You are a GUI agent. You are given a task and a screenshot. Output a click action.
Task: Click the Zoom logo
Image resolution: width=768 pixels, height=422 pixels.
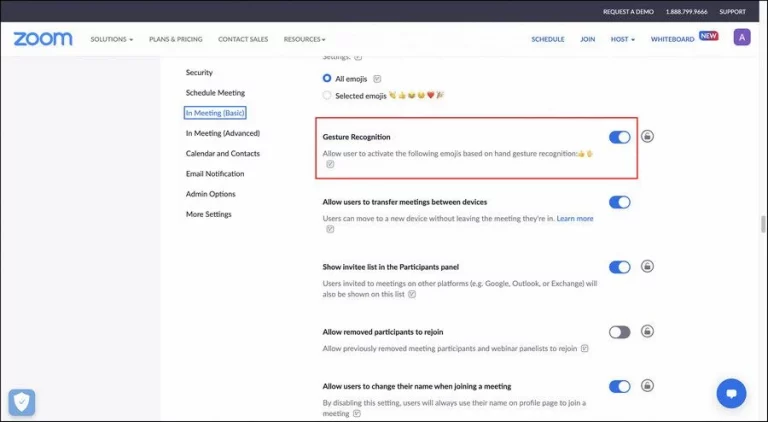click(42, 39)
